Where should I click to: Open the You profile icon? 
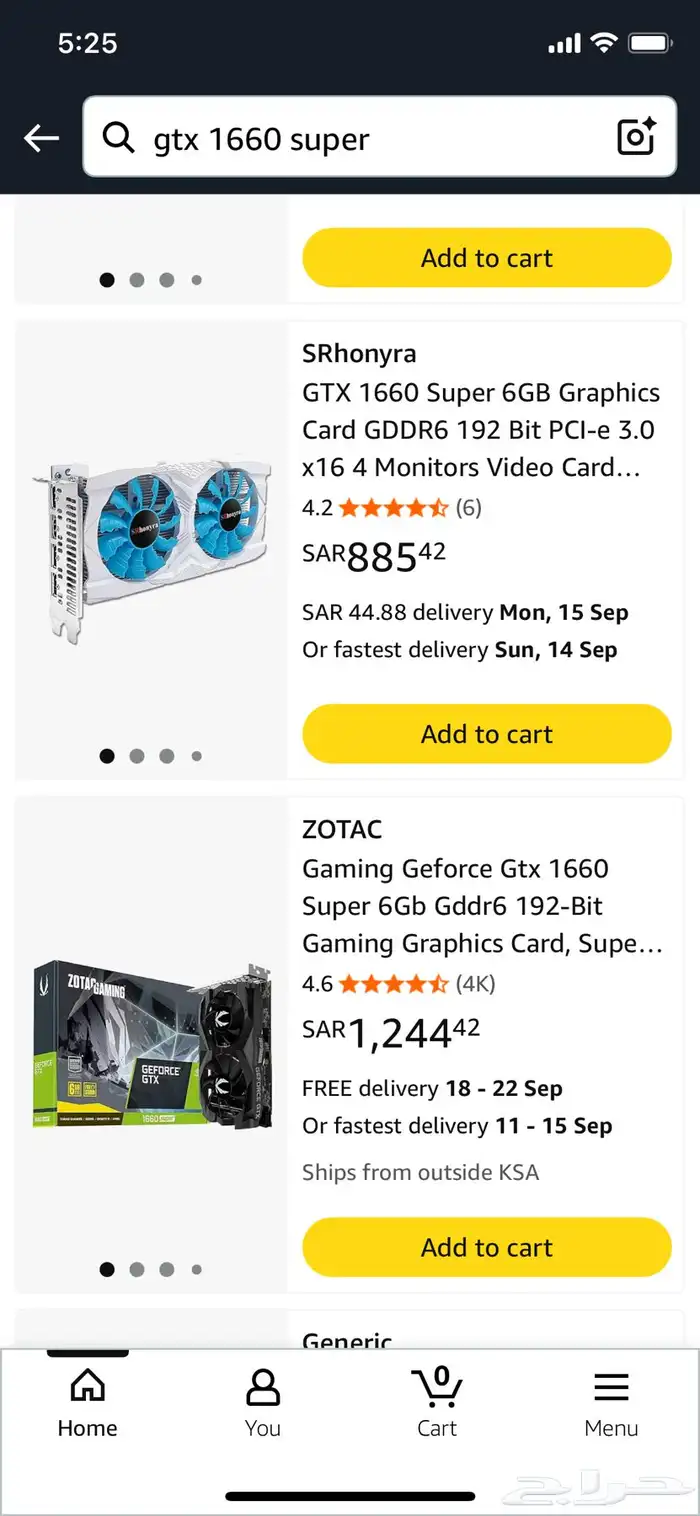coord(262,1387)
